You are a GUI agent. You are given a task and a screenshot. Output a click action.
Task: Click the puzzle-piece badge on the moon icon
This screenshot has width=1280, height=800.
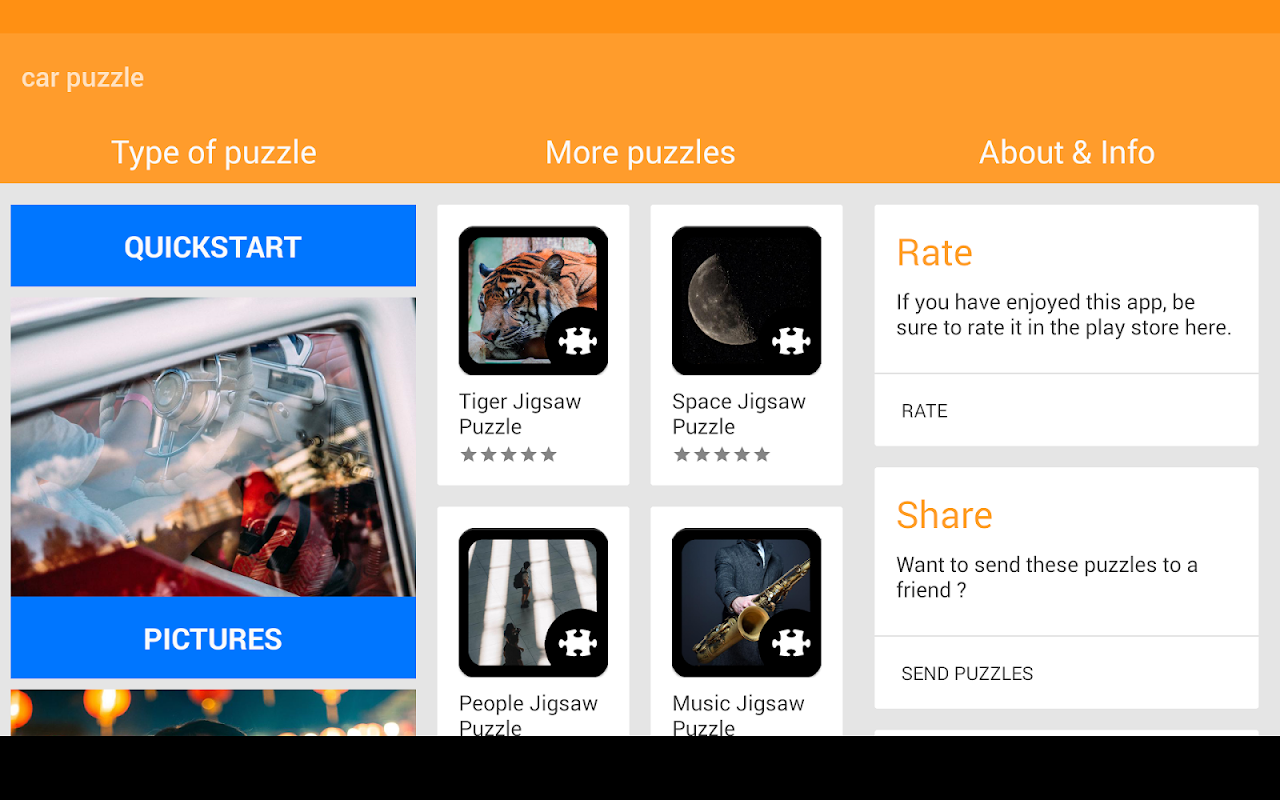790,342
